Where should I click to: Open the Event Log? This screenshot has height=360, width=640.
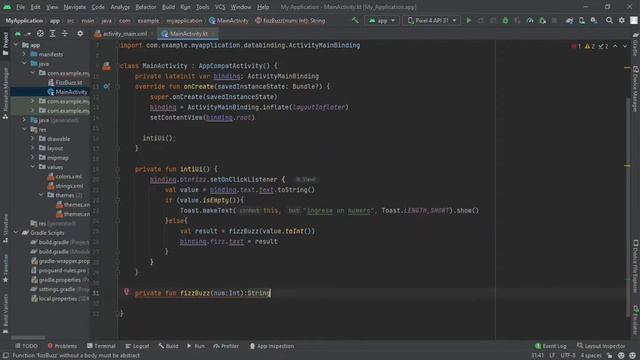[x=551, y=346]
